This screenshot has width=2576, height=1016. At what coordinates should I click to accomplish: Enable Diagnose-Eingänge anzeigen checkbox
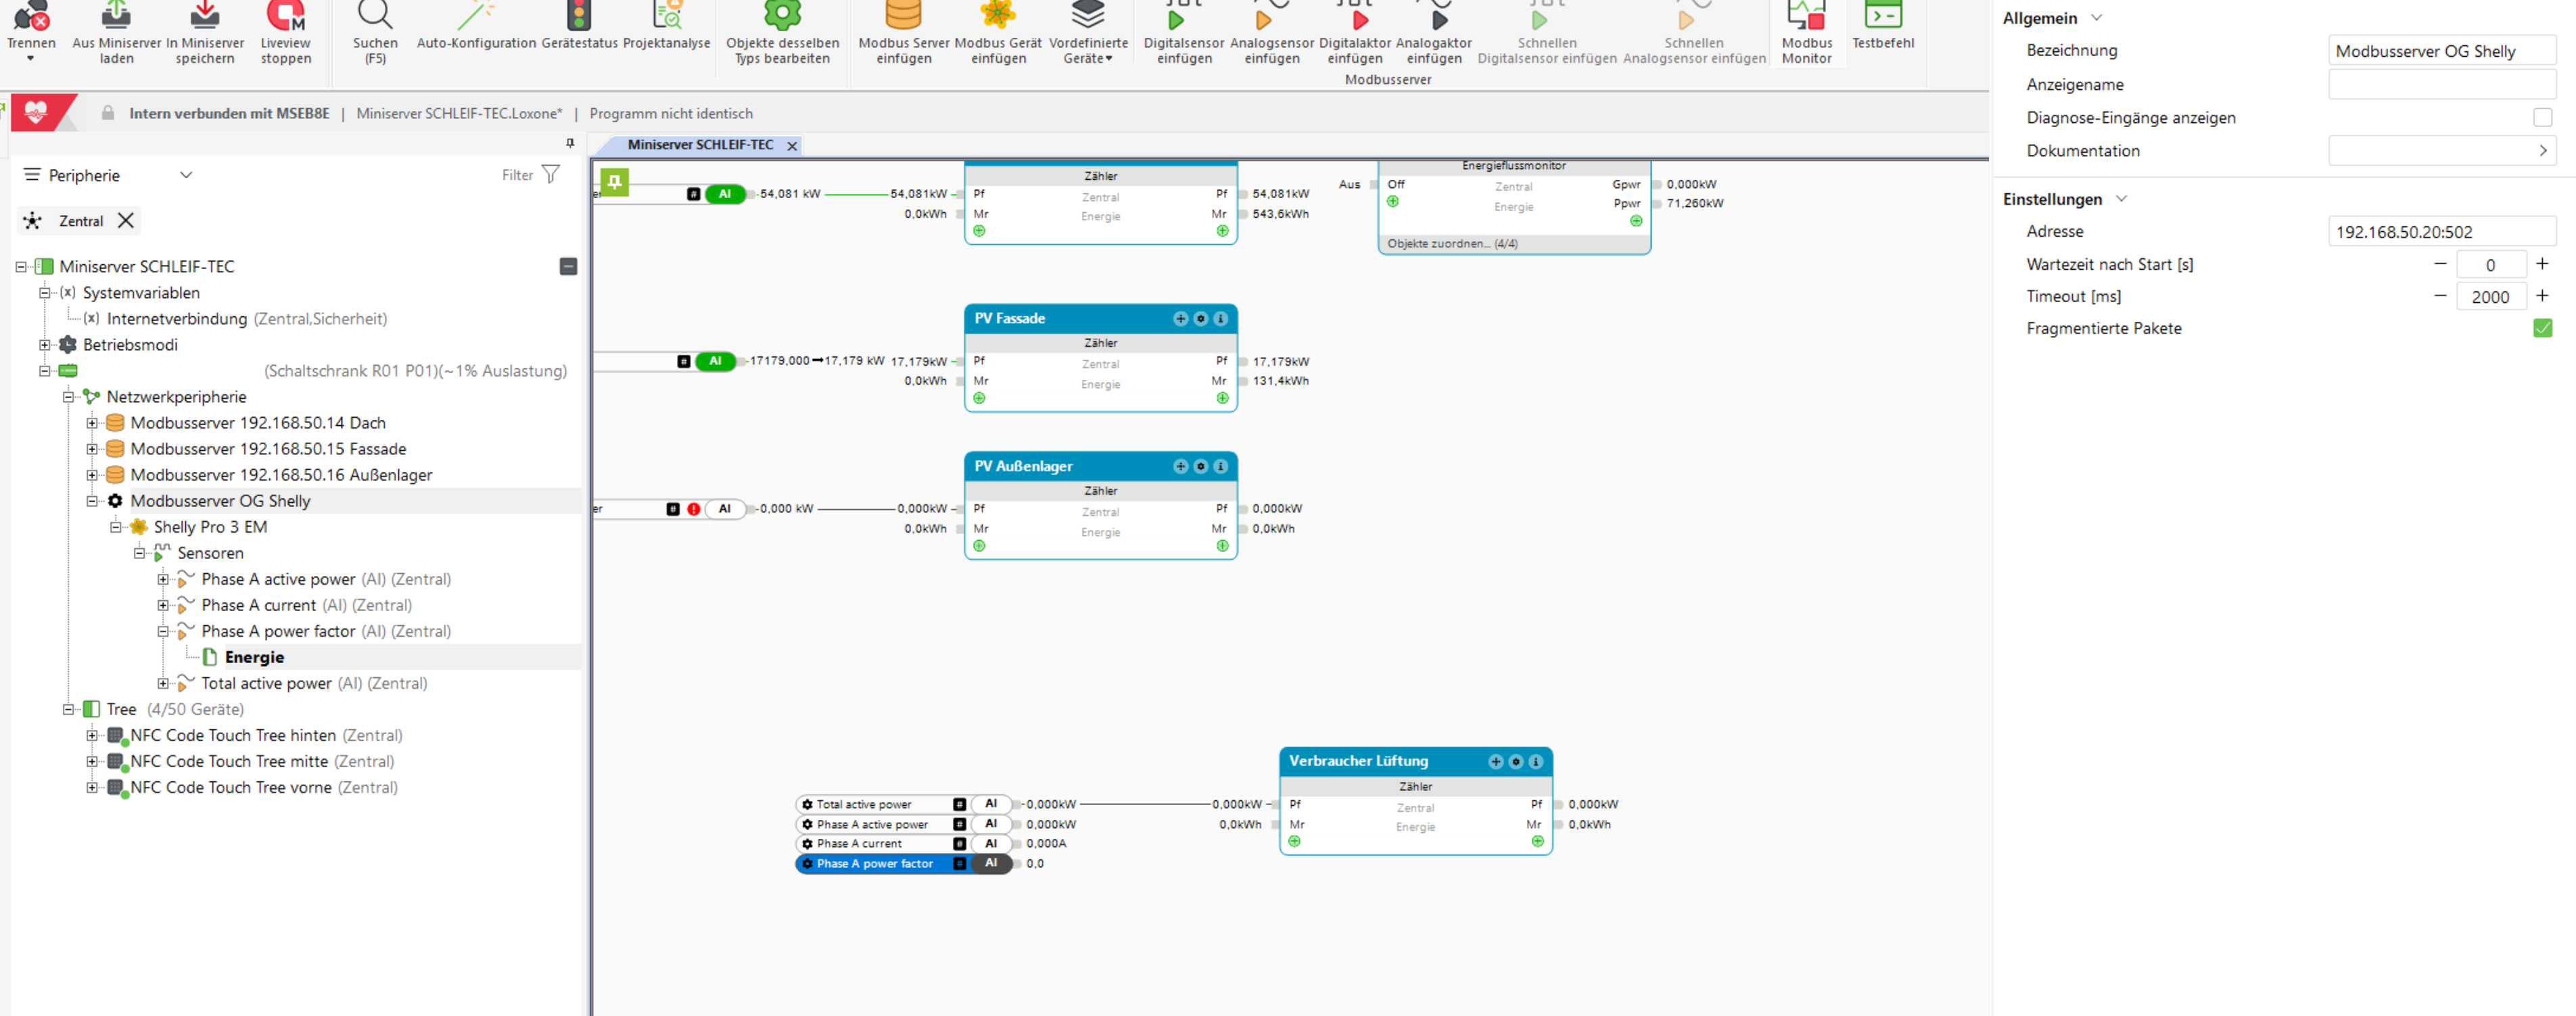(2542, 118)
